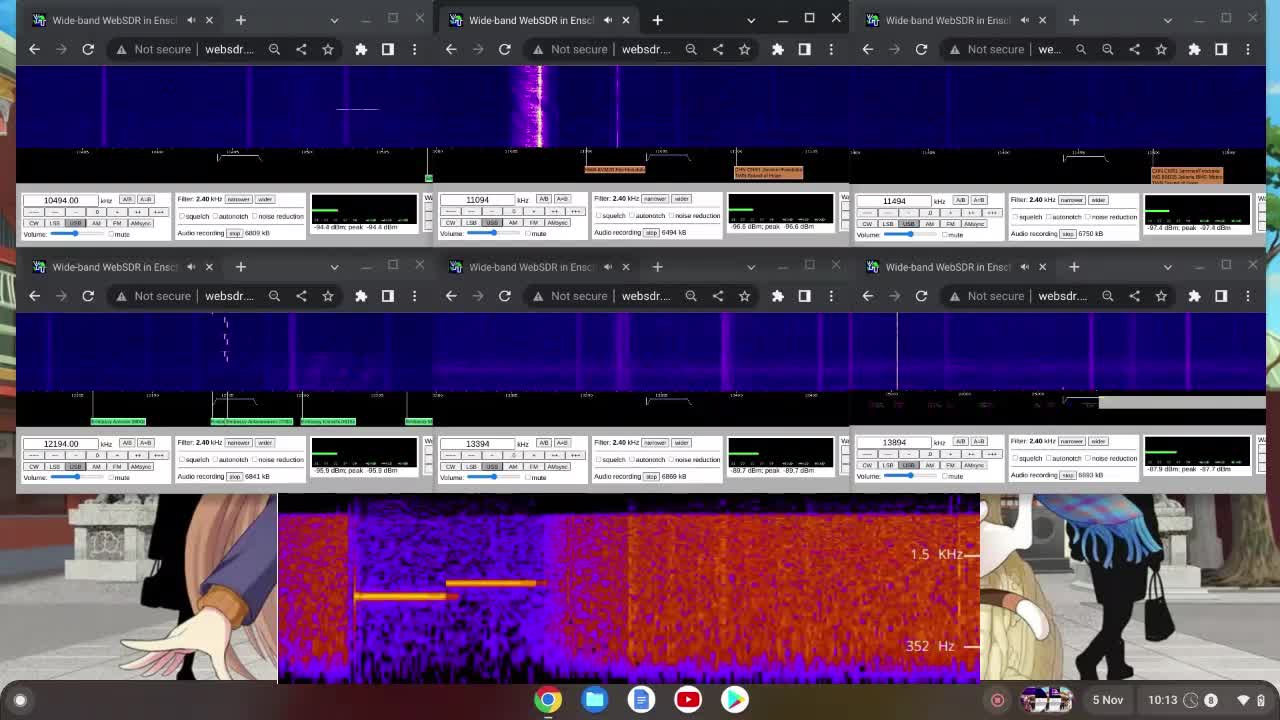
Task: Reload the page in the 11494 kHz window
Action: pyautogui.click(x=921, y=49)
